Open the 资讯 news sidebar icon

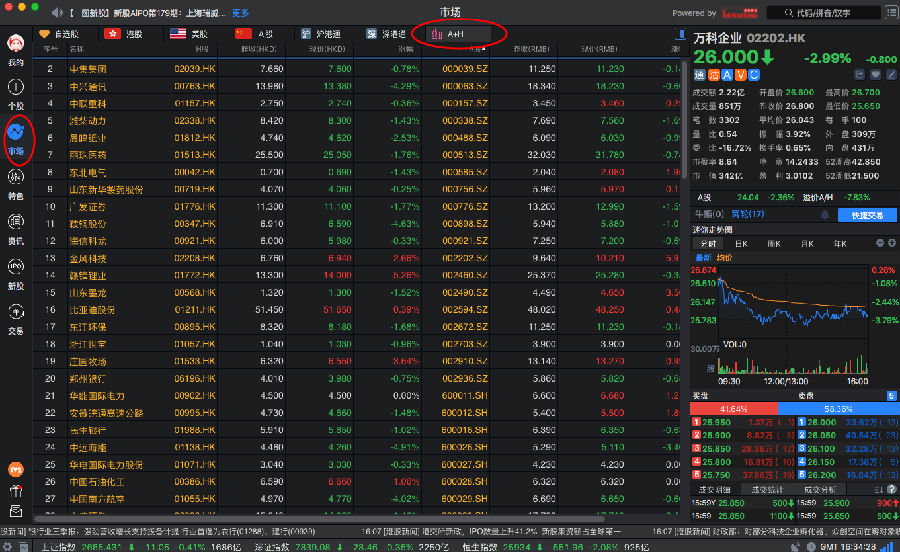15,221
